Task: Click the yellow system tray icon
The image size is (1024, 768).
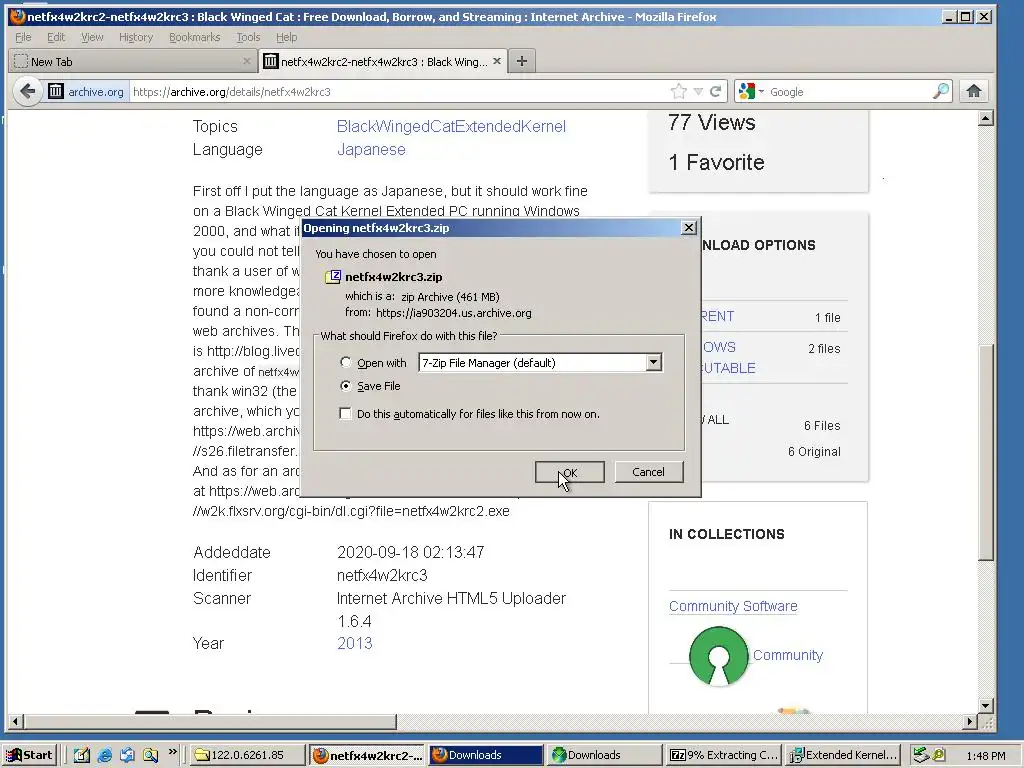Action: pos(938,755)
